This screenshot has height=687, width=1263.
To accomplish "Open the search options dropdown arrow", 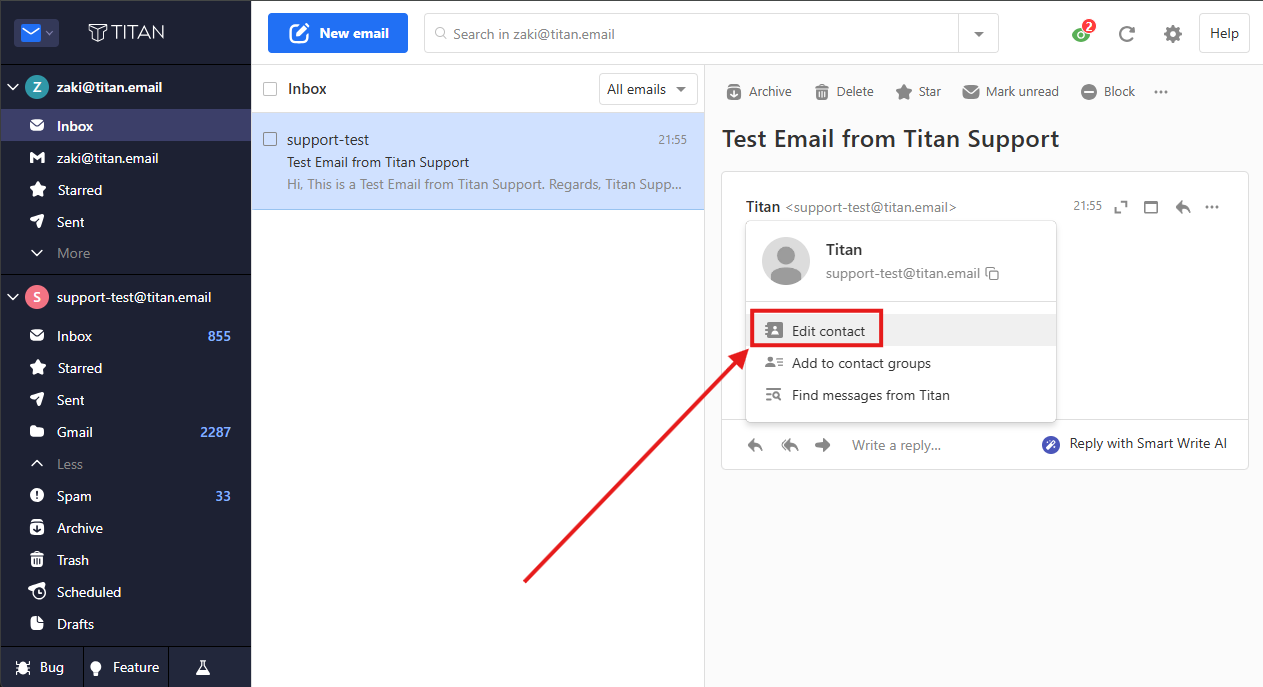I will [x=978, y=33].
